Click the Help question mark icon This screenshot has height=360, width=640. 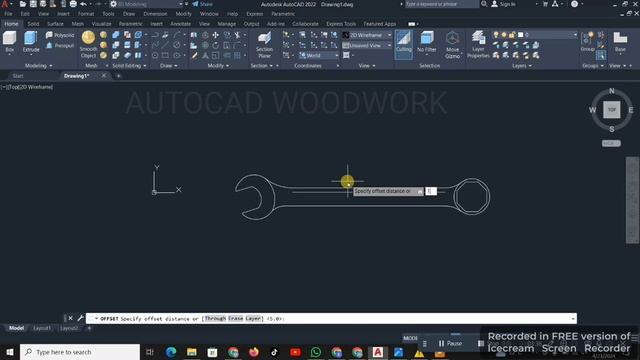point(574,4)
